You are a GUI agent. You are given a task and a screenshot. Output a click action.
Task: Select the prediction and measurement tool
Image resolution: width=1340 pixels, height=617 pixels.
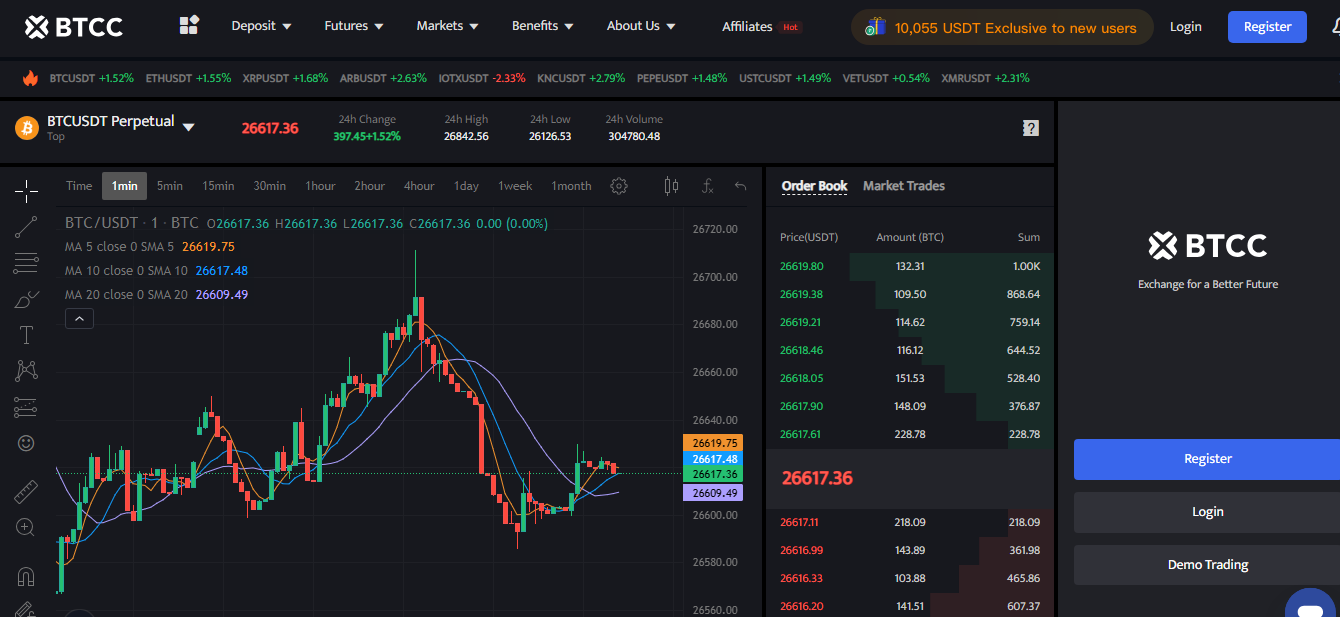tap(26, 407)
